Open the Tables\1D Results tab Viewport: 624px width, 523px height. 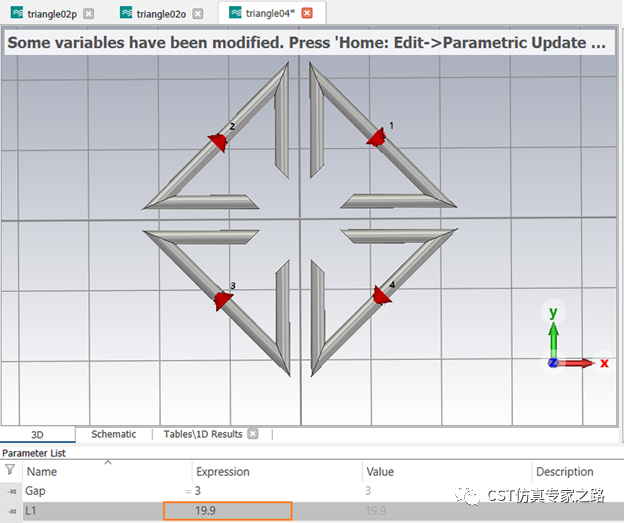point(203,434)
